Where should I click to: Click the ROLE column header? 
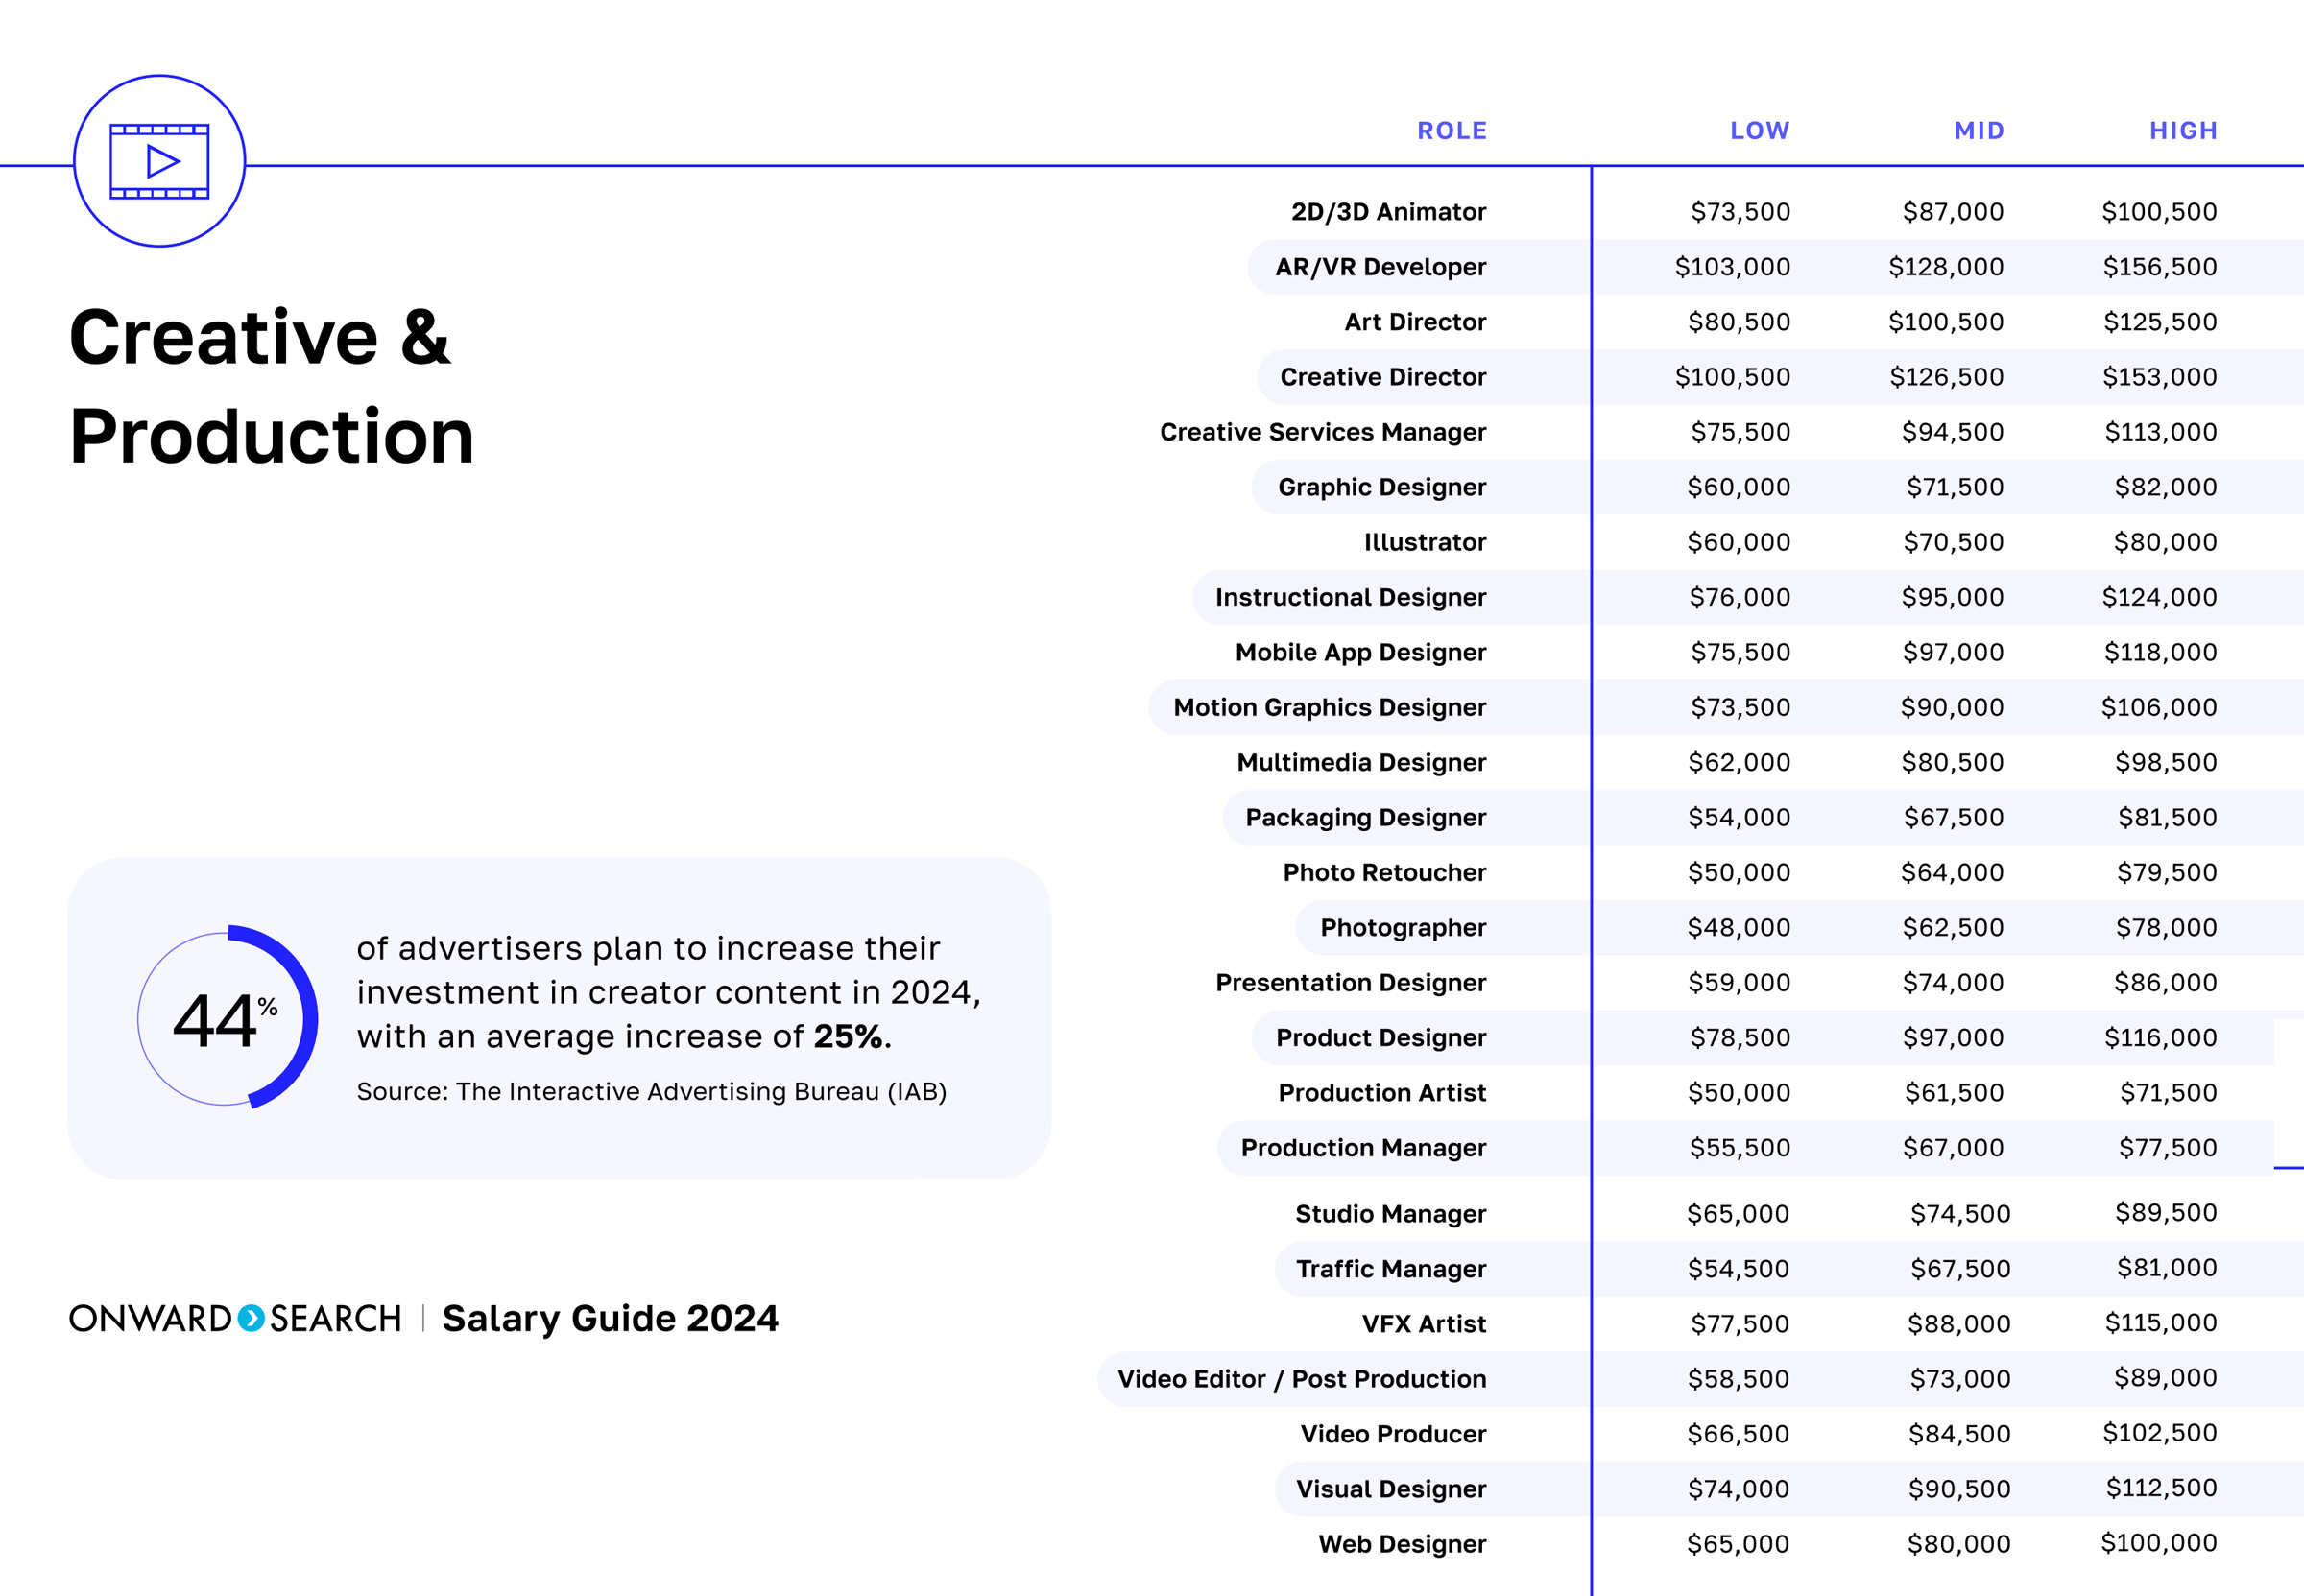pos(1451,131)
